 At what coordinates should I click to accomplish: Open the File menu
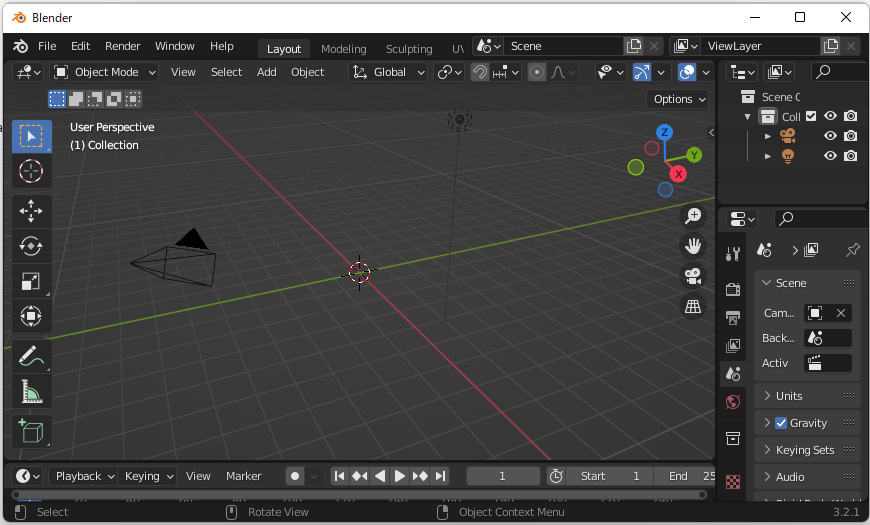point(47,46)
